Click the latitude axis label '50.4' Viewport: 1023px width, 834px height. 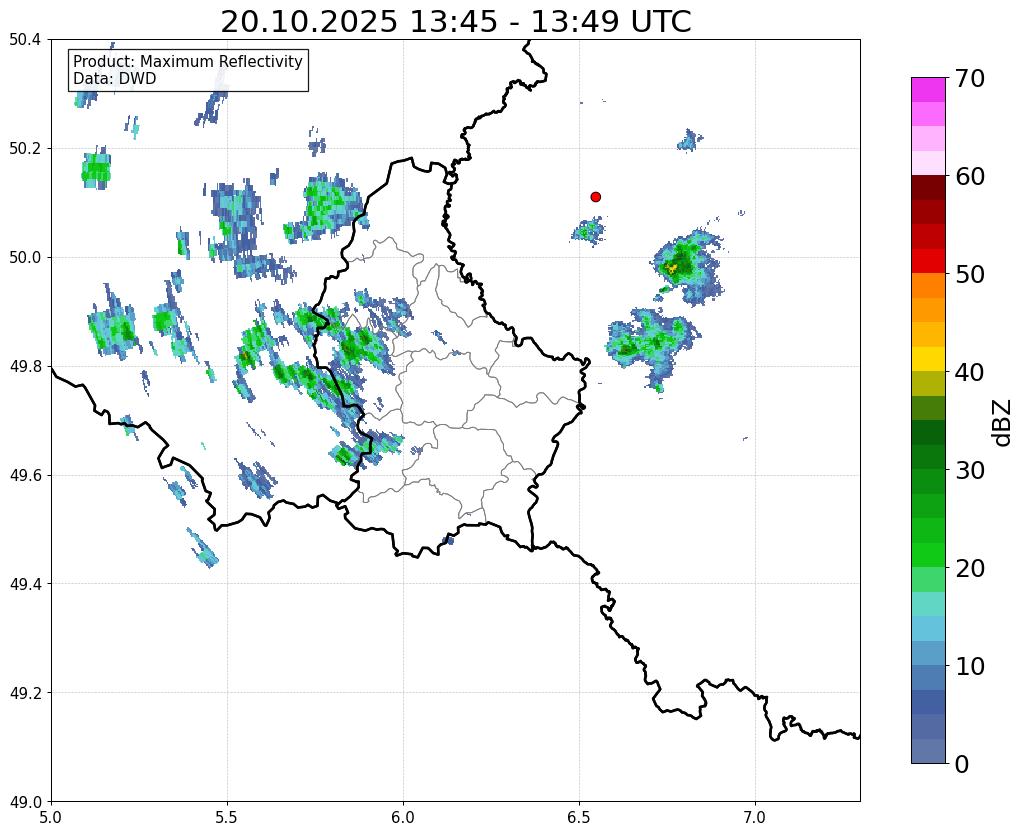pyautogui.click(x=25, y=40)
